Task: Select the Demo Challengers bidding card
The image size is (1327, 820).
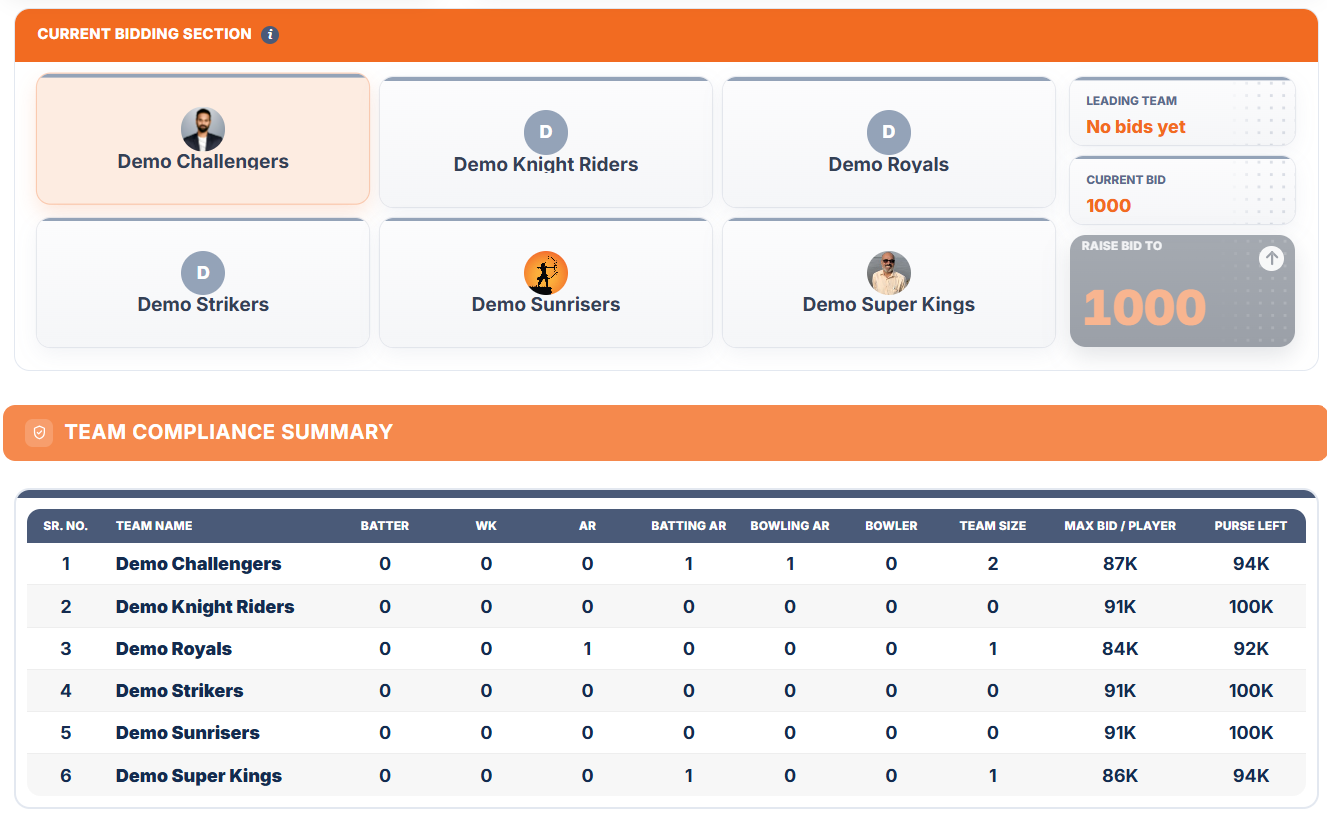Action: click(x=203, y=139)
